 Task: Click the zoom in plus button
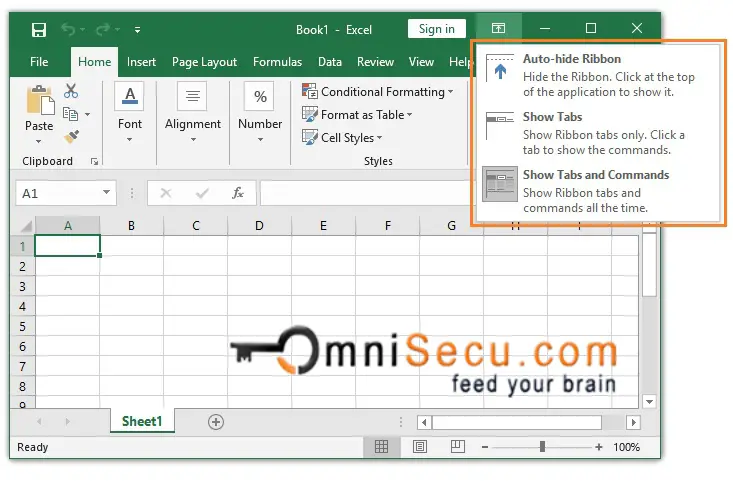tap(599, 447)
